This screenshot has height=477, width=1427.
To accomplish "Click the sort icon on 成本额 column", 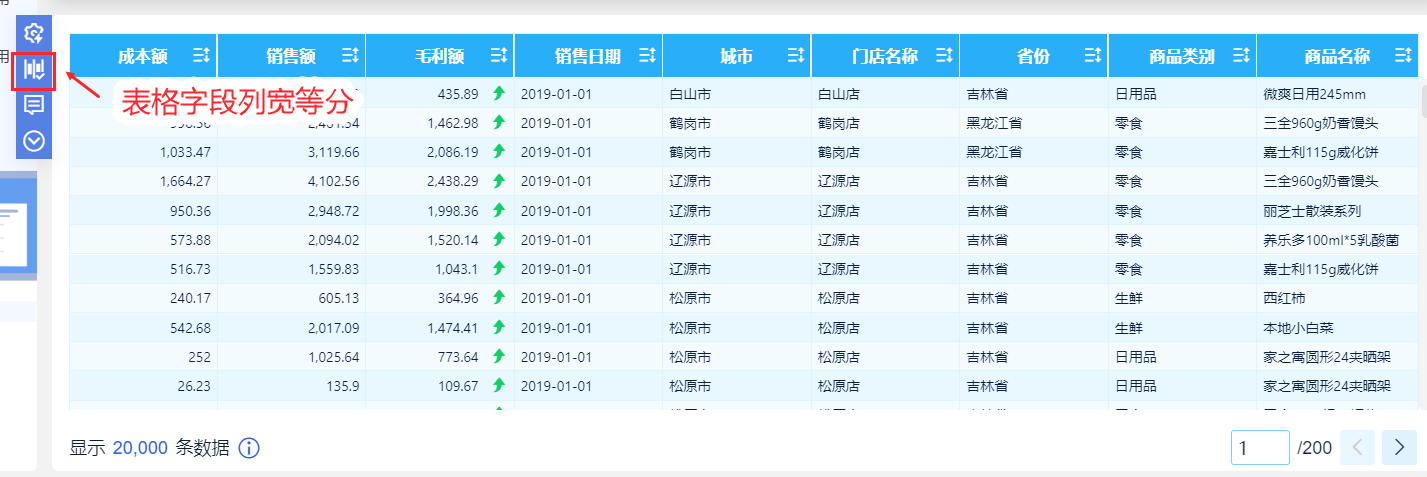I will coord(201,56).
